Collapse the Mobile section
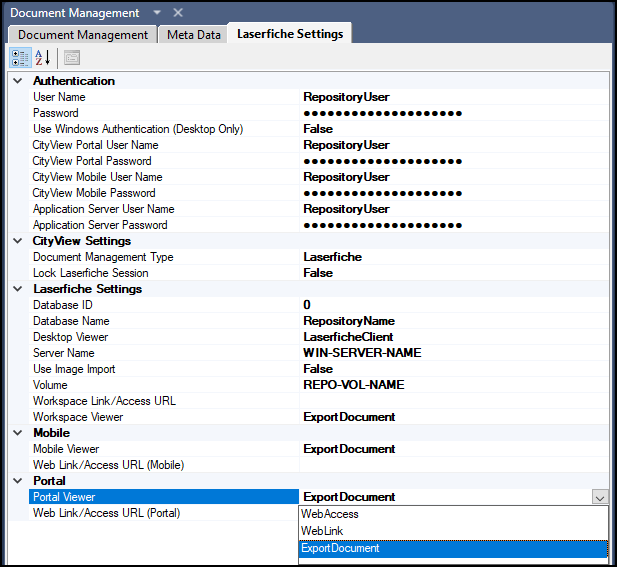Screen dimensions: 617x567 17,433
